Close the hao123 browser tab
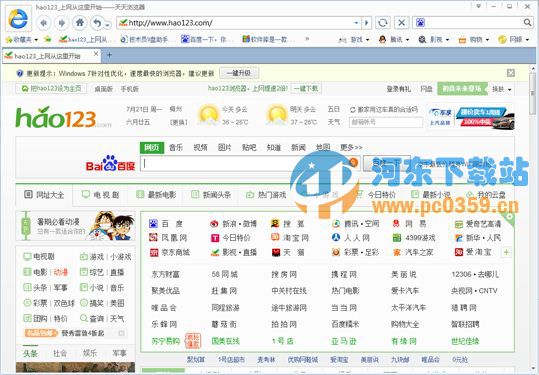This screenshot has height=375, width=539. coord(96,54)
